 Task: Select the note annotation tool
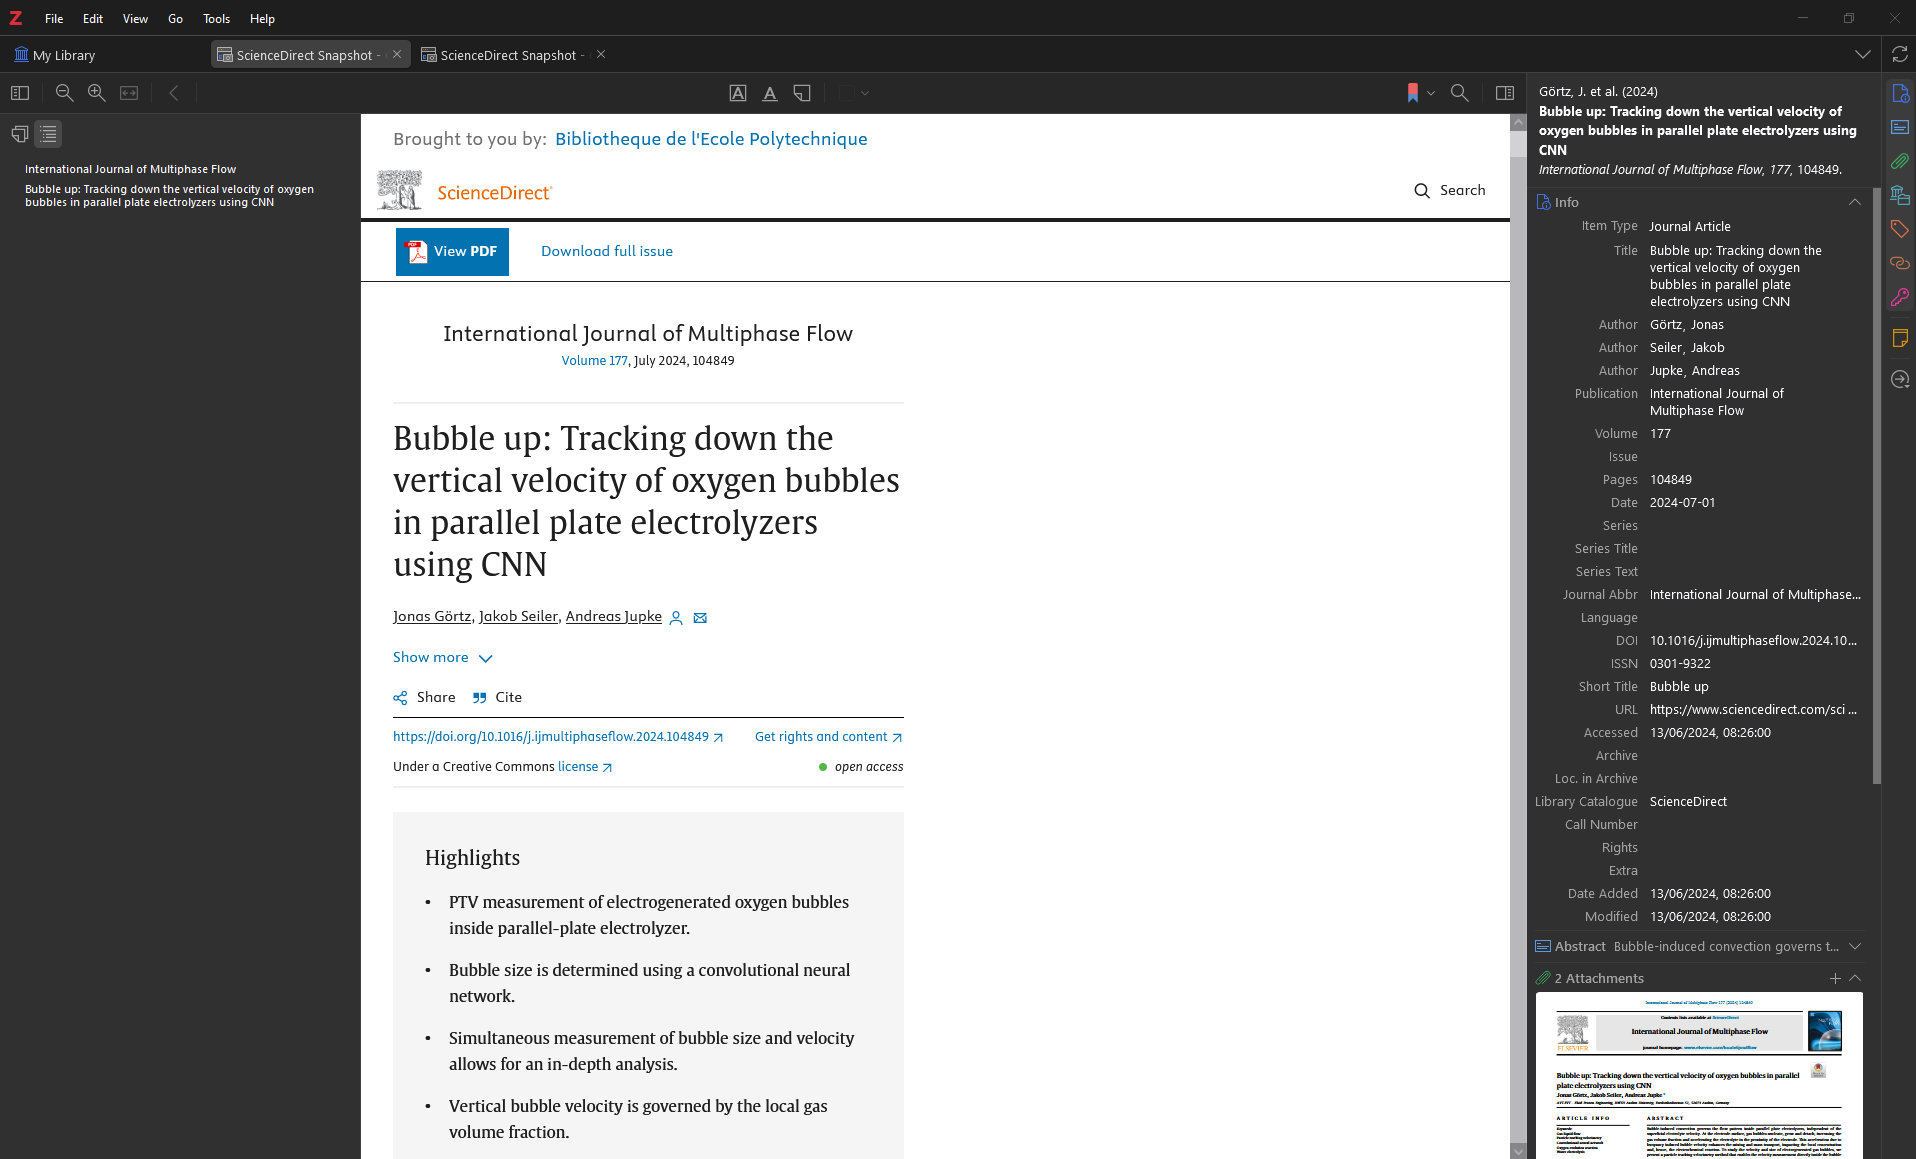coord(802,93)
